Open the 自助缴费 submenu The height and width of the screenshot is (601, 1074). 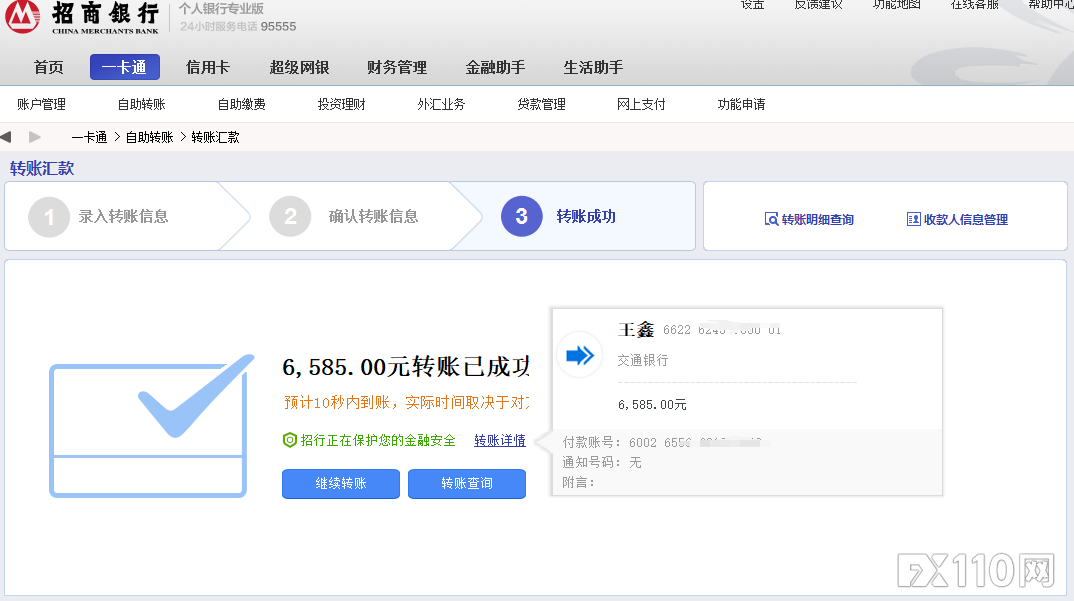tap(241, 104)
